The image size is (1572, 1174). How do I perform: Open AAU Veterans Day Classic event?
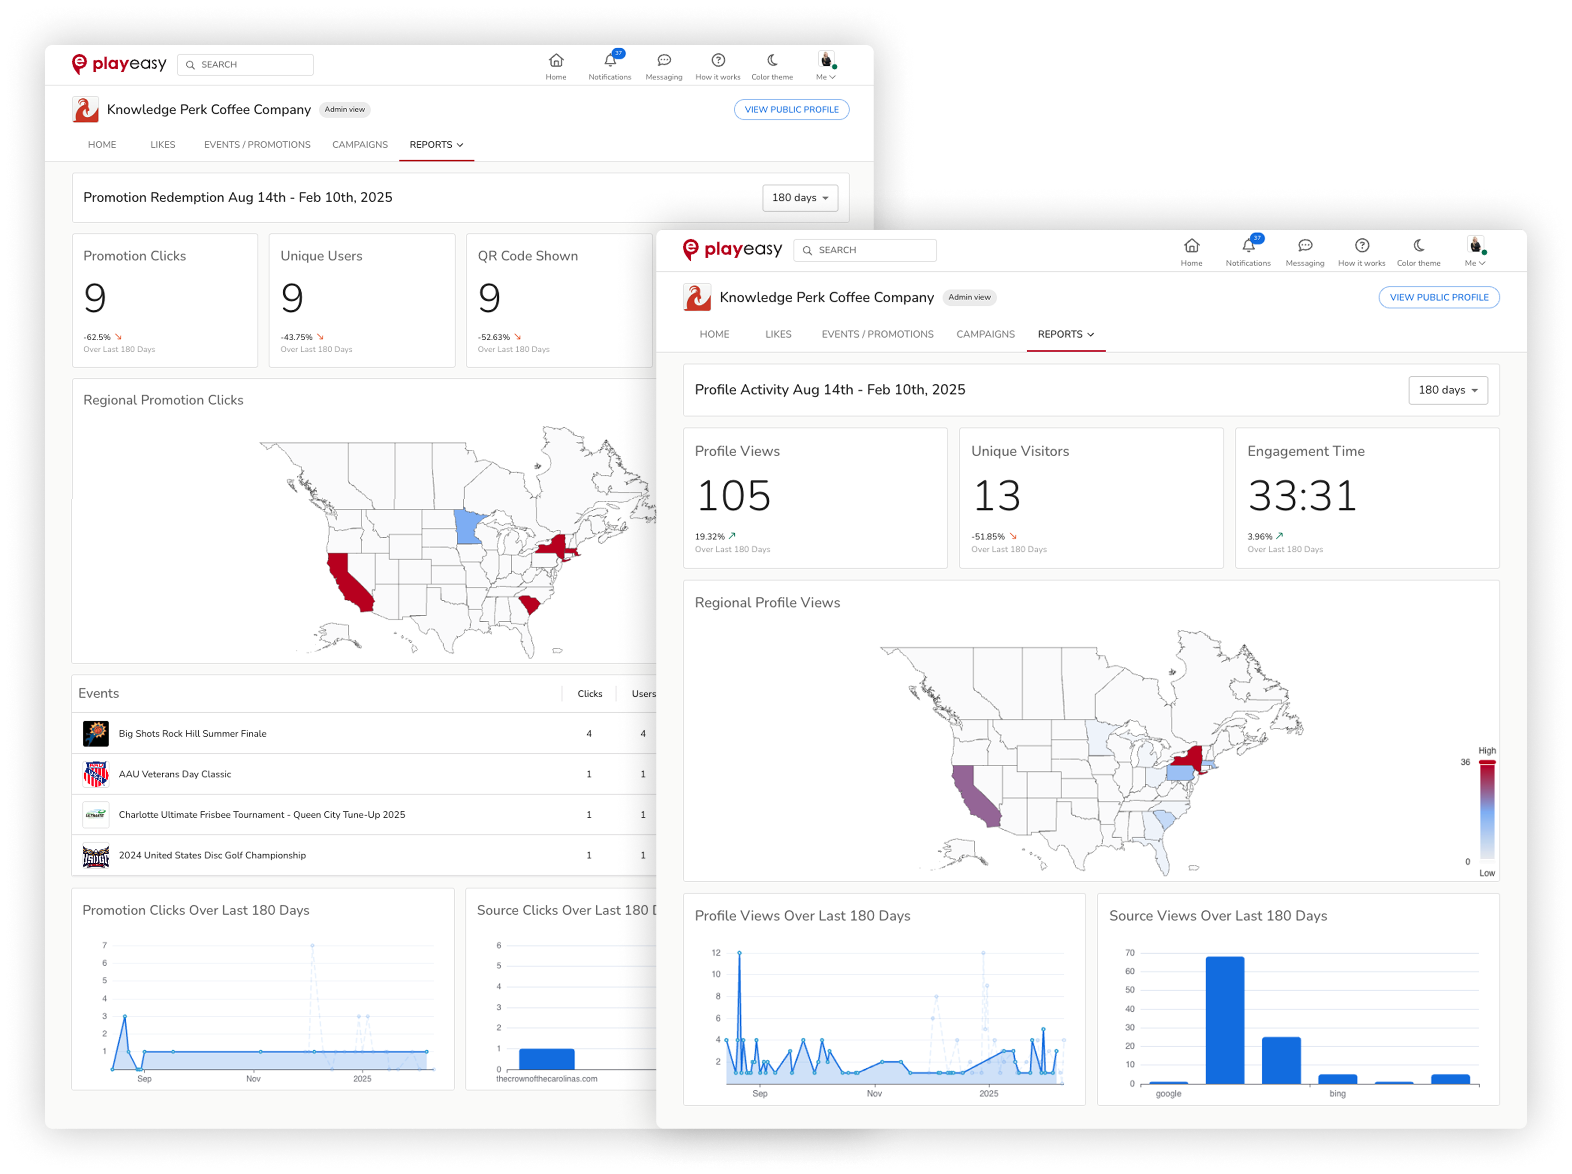pyautogui.click(x=175, y=774)
